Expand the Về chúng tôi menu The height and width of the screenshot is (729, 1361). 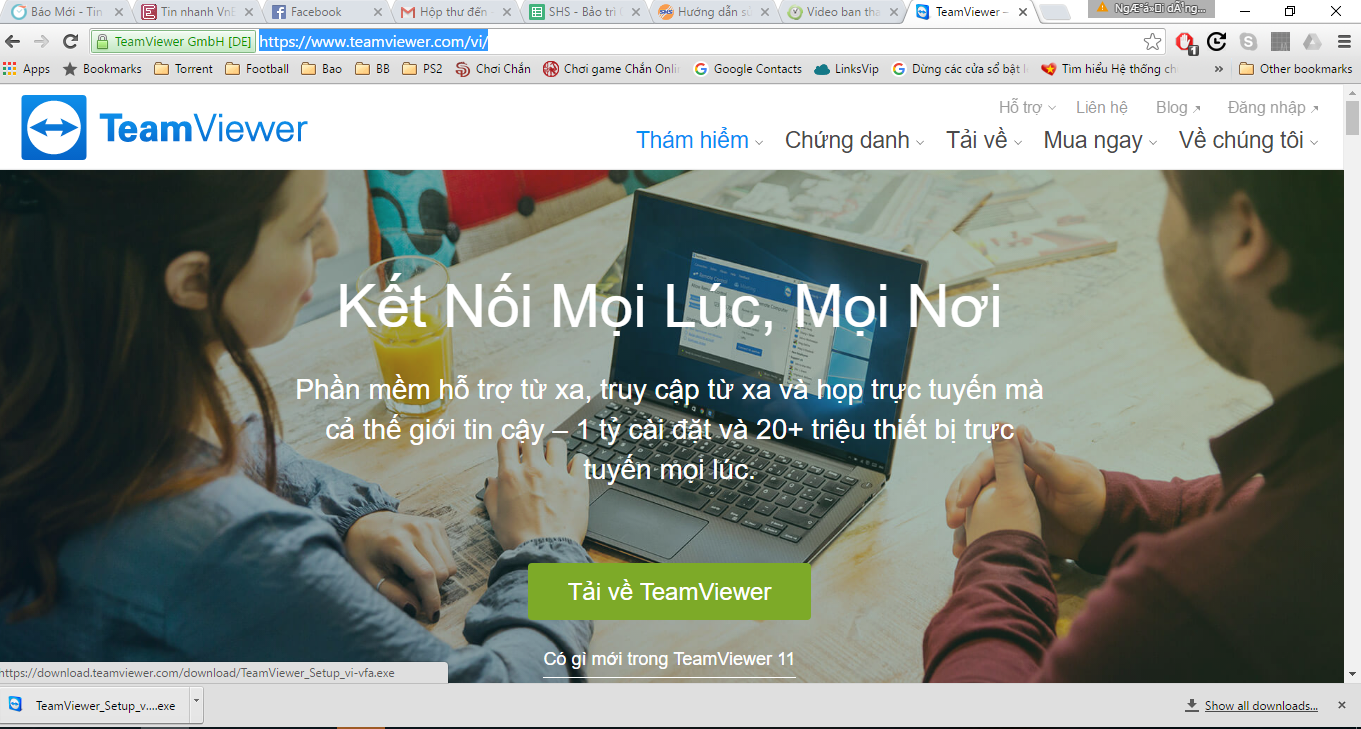click(x=1249, y=141)
